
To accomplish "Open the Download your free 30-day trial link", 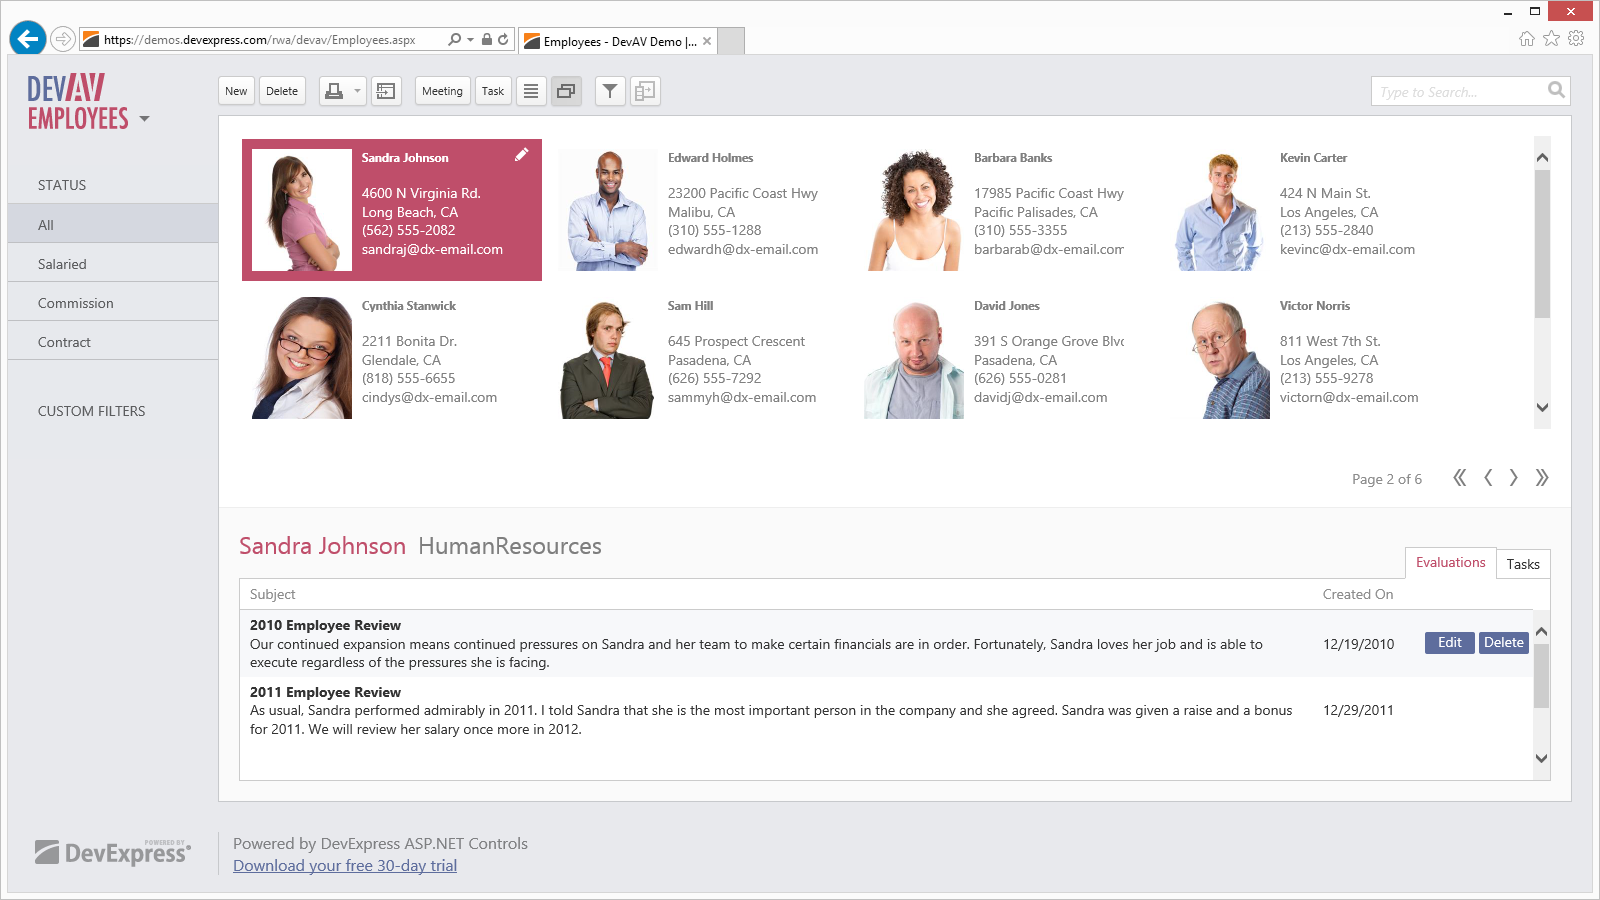I will pos(345,866).
